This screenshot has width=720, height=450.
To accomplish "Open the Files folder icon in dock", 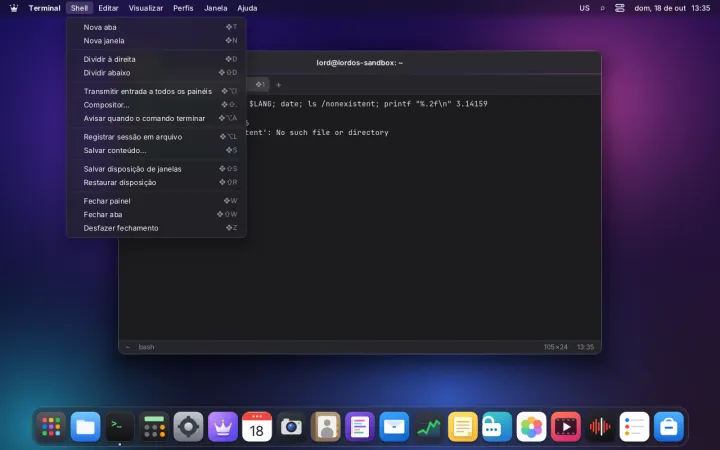I will [85, 427].
